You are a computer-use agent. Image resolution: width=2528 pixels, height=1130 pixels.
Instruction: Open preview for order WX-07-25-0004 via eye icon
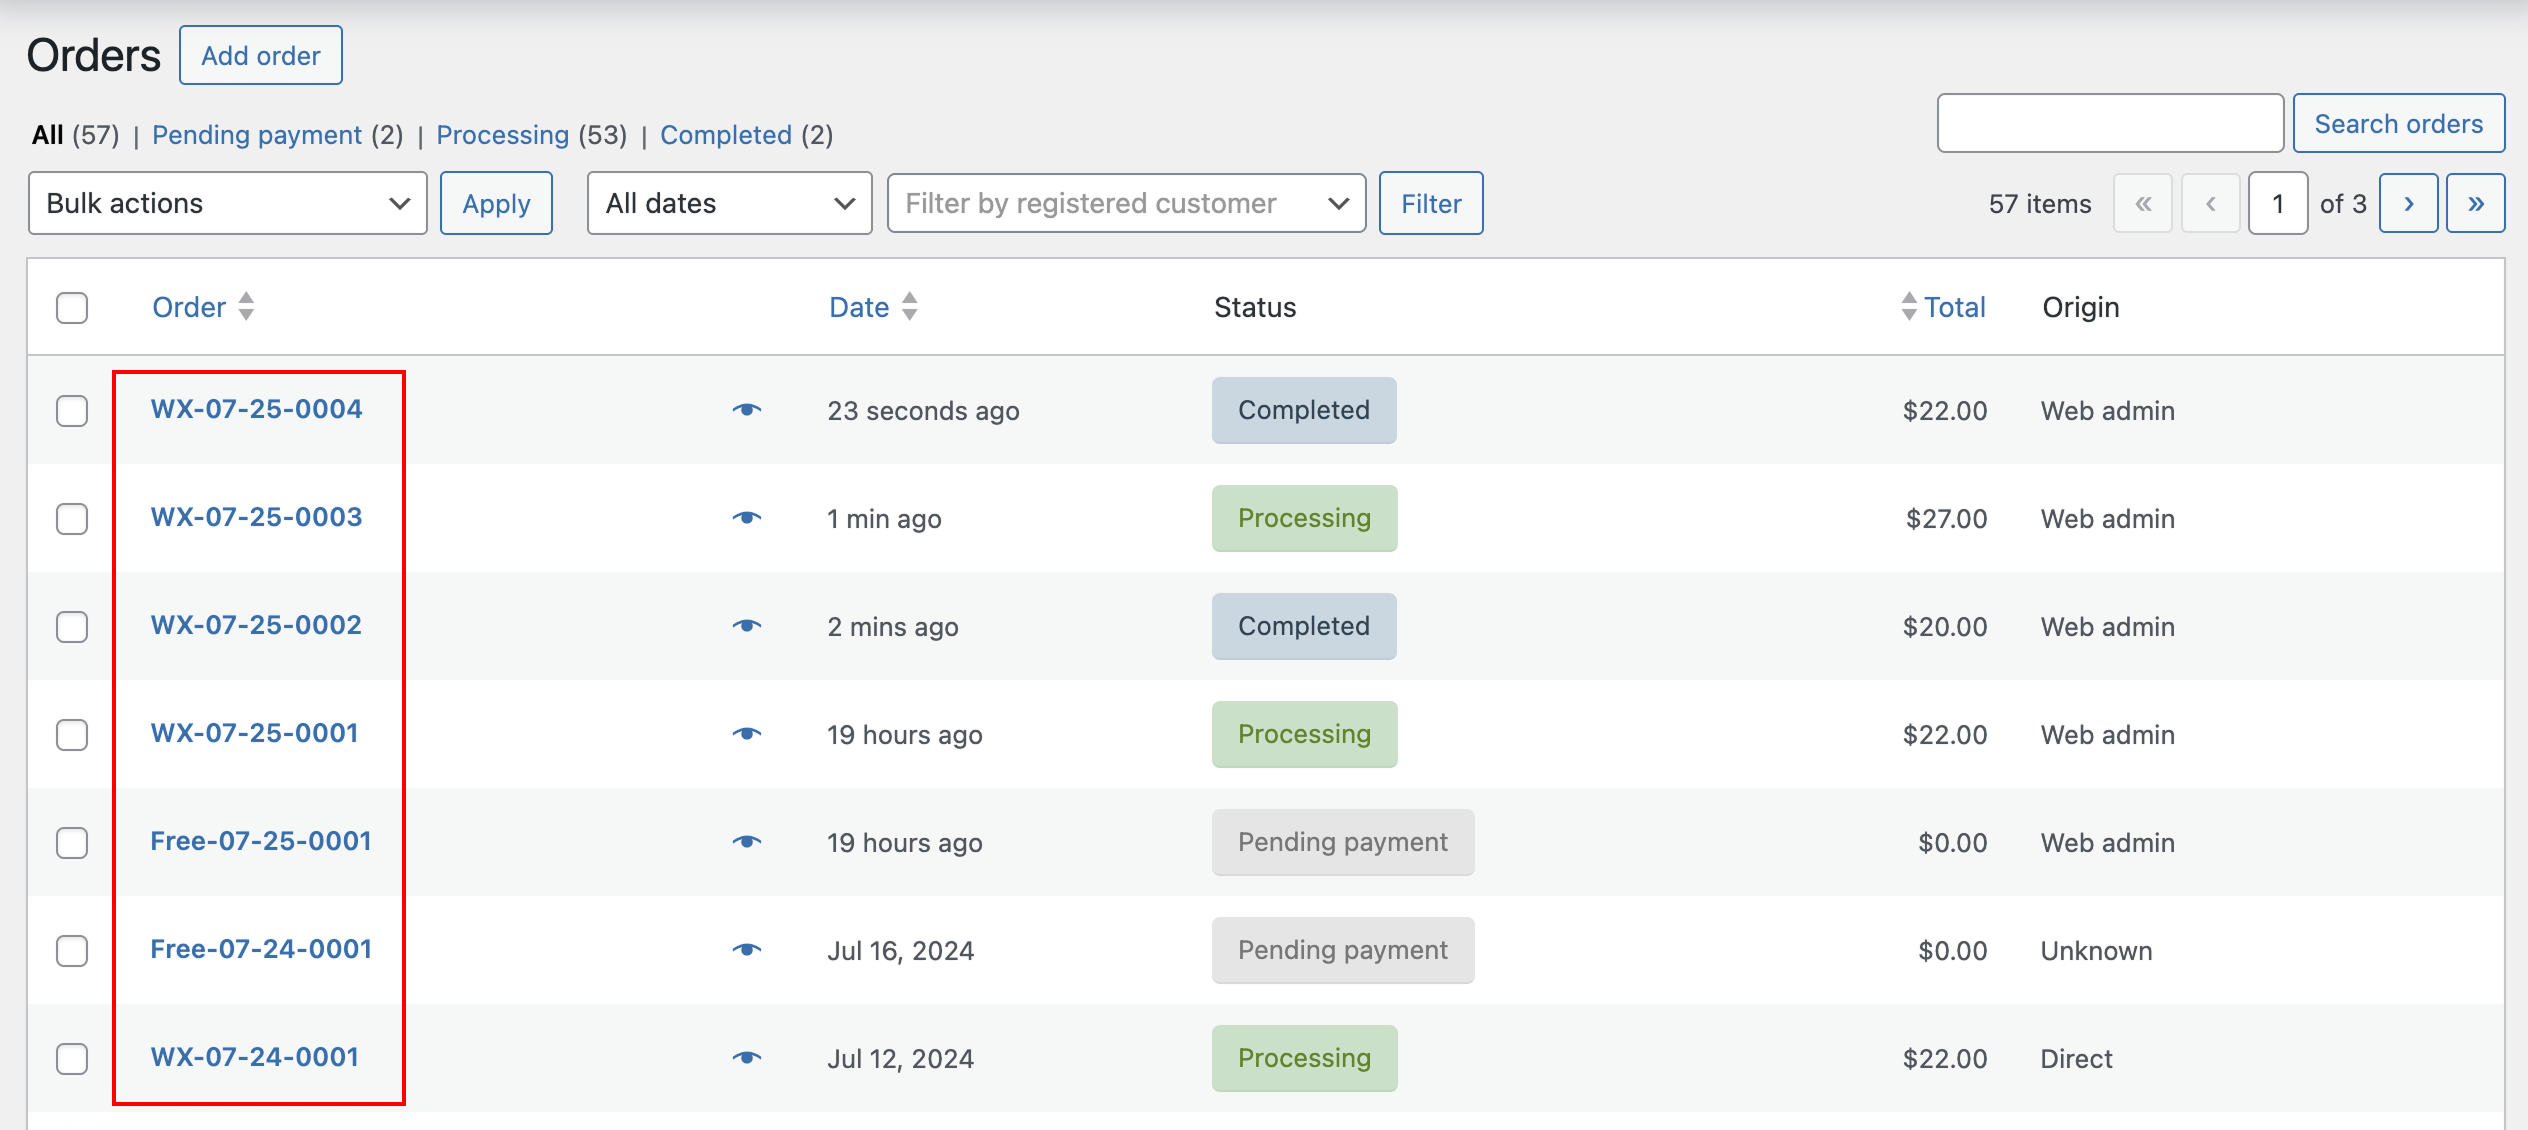tap(748, 409)
